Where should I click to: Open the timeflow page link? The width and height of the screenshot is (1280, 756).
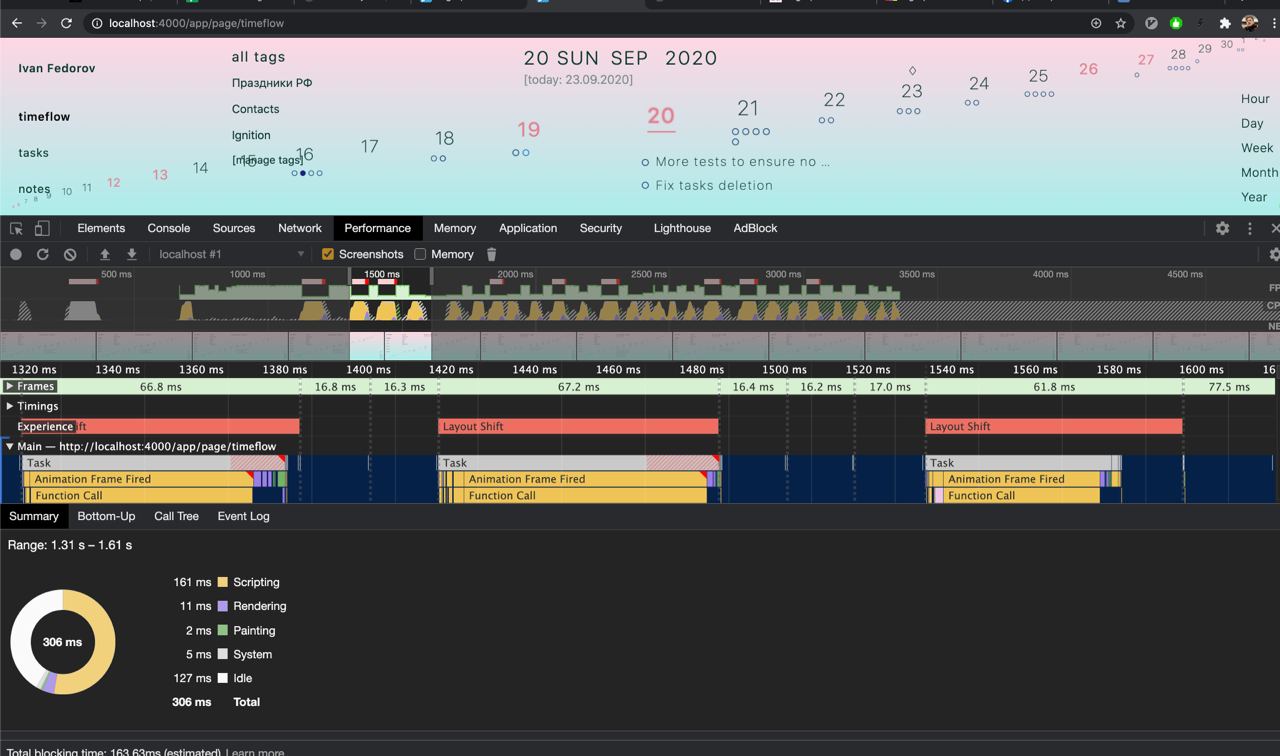pos(44,117)
